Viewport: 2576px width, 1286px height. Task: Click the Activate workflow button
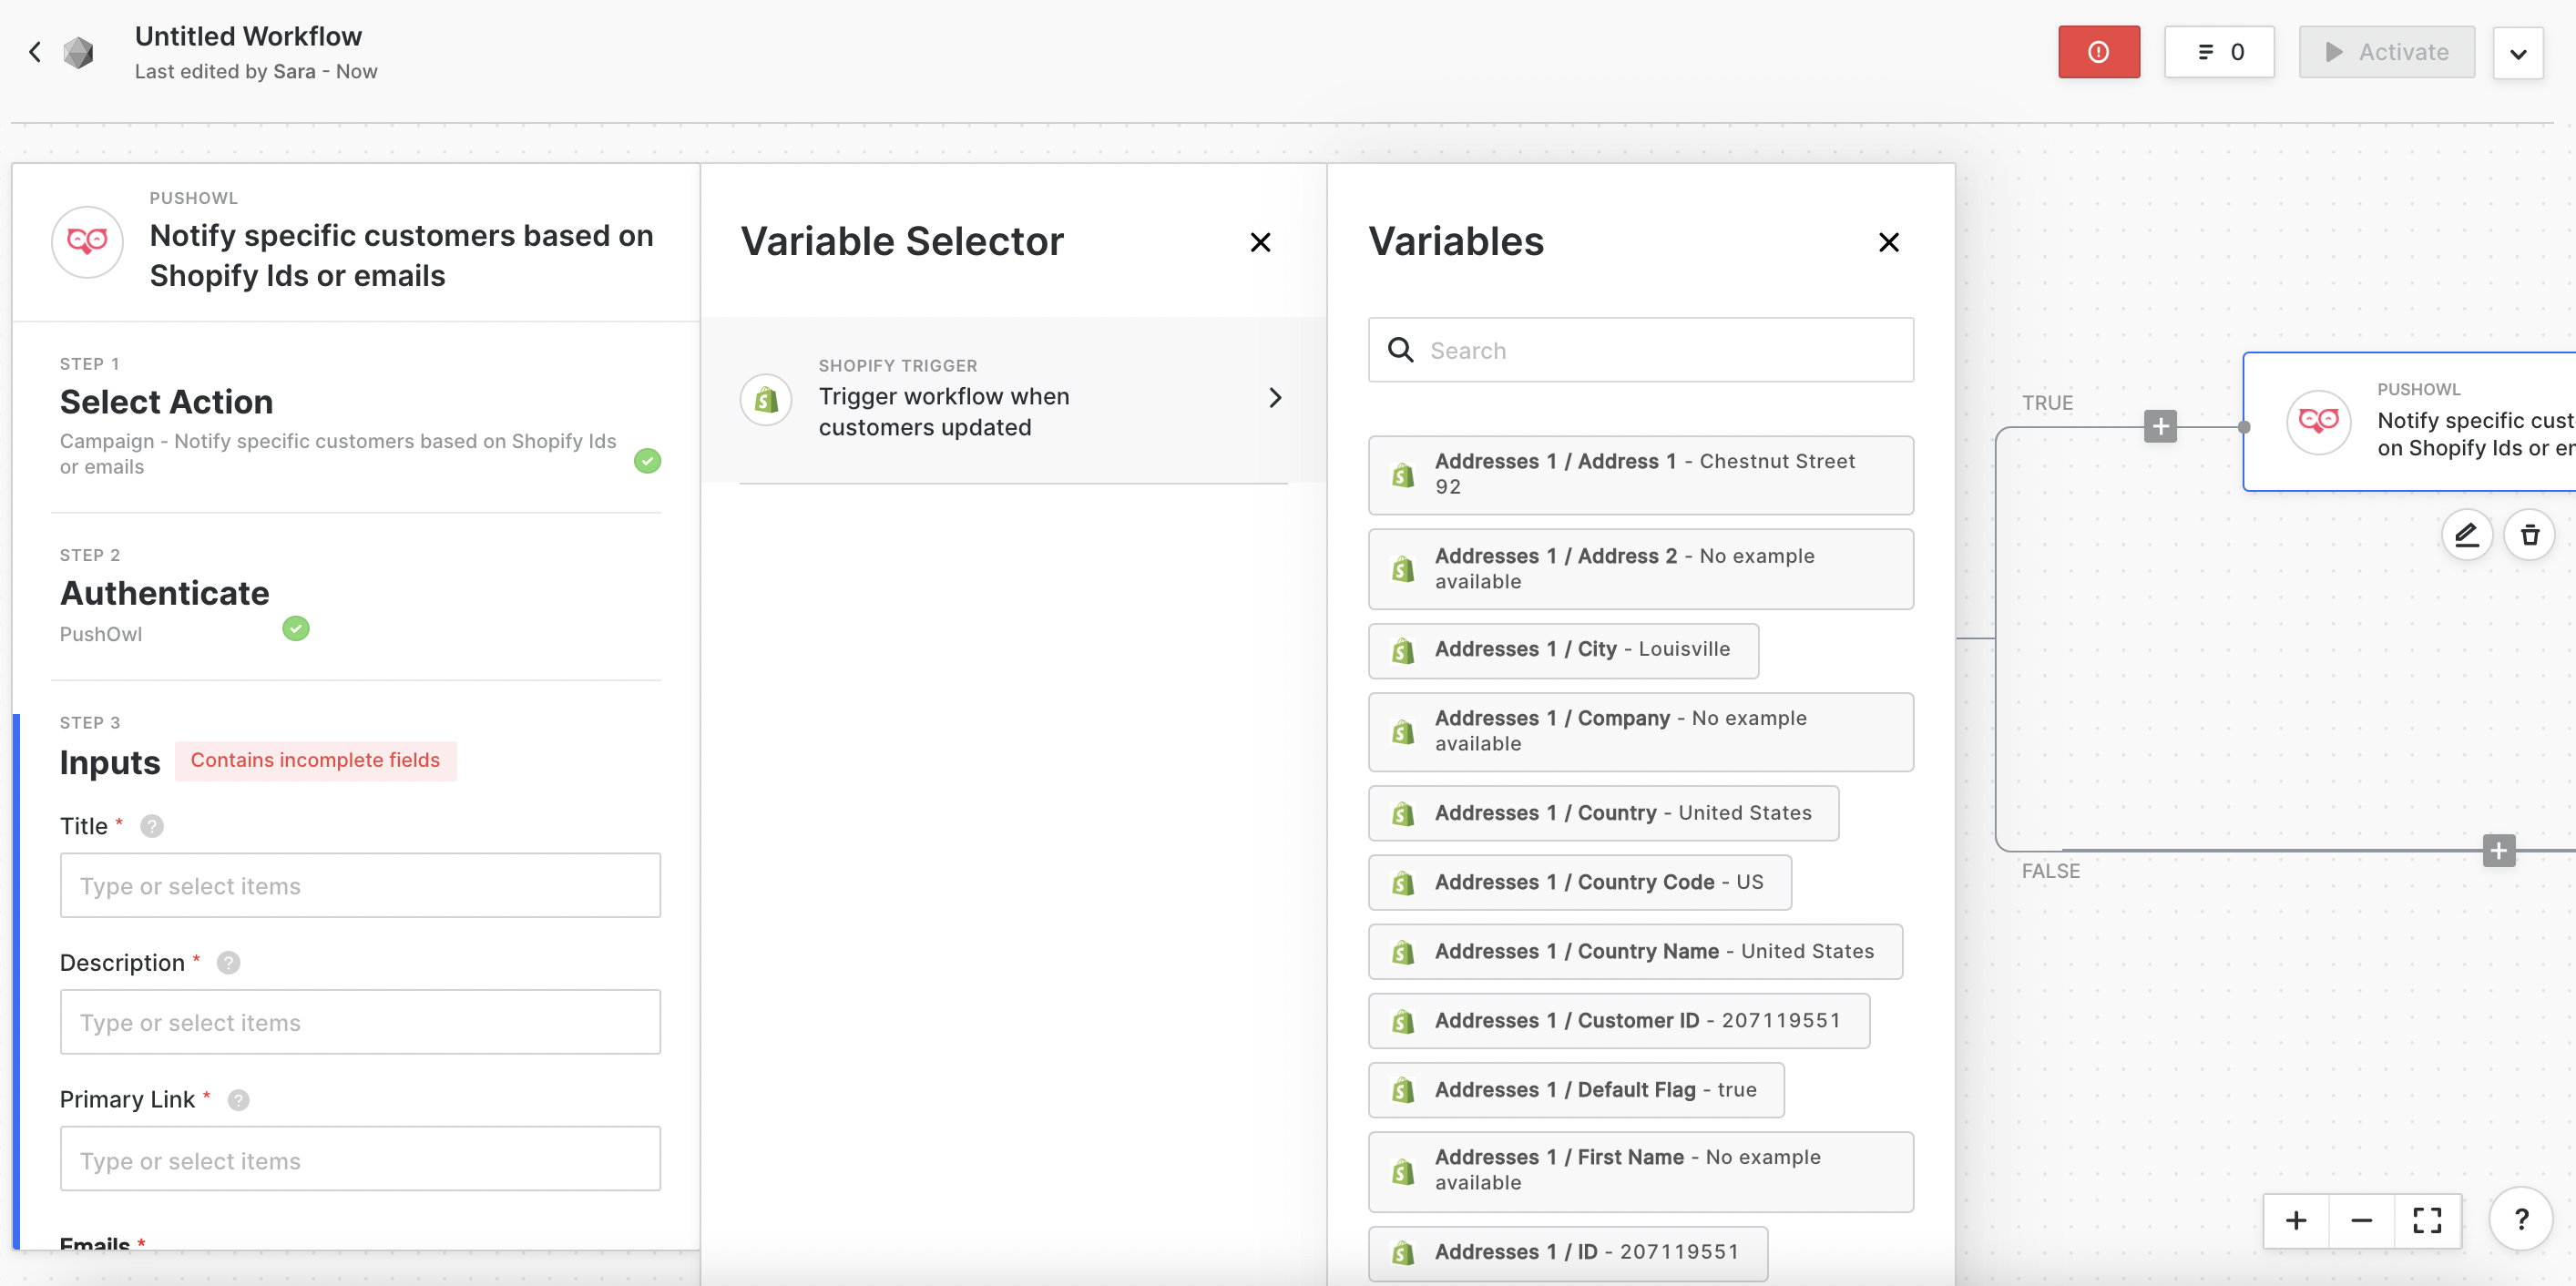(x=2386, y=52)
